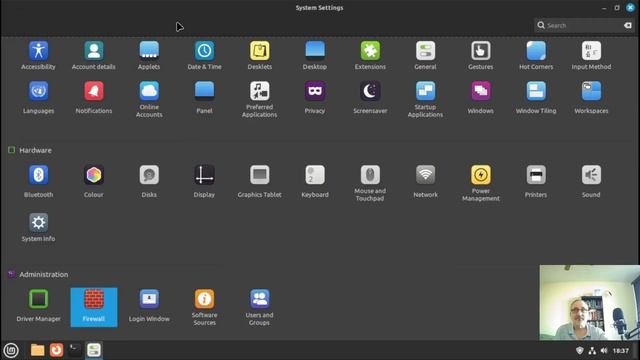Open Languages settings
This screenshot has width=640, height=360.
(38, 98)
